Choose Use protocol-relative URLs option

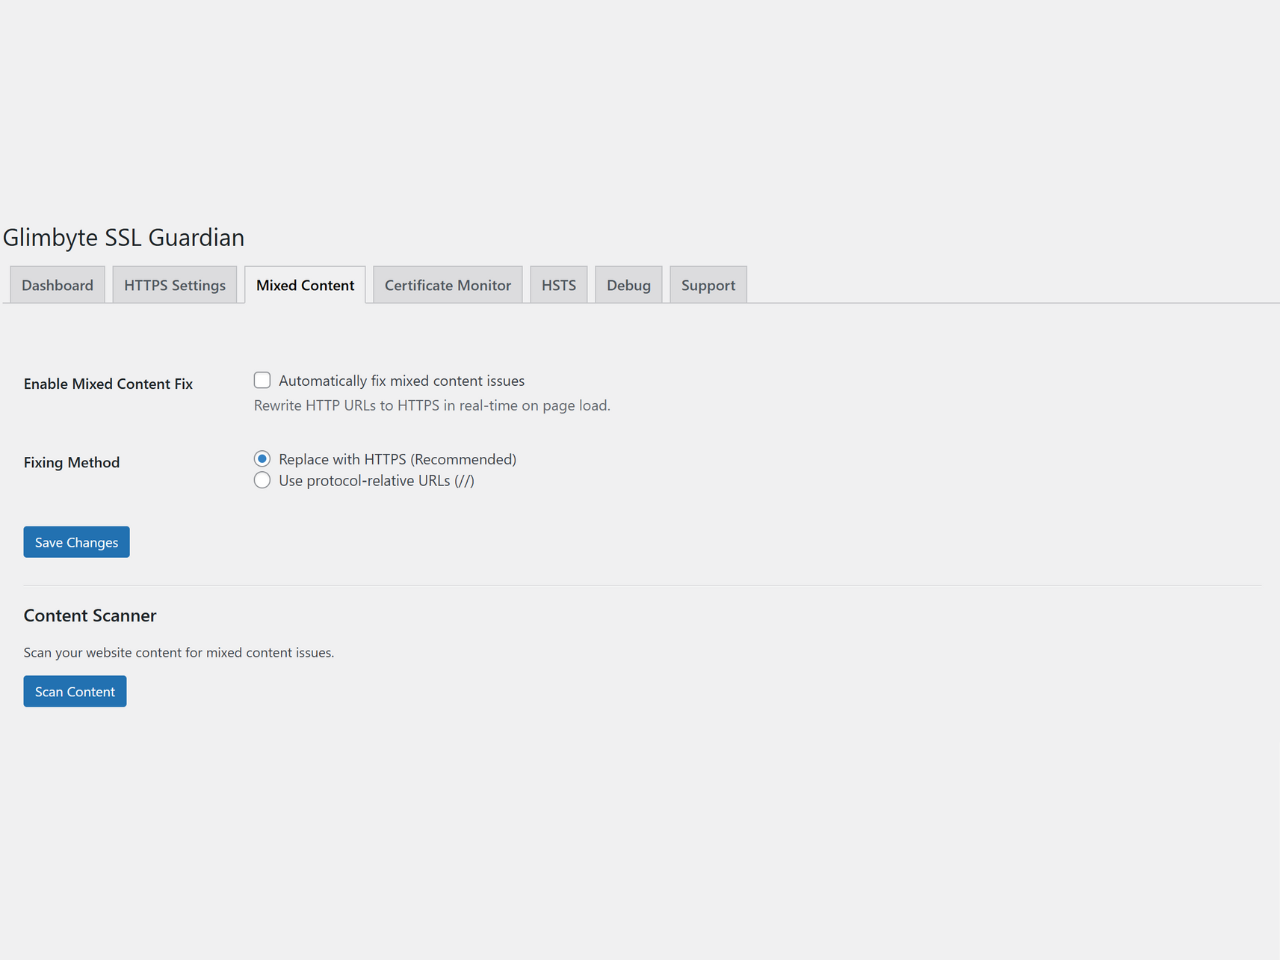click(x=262, y=481)
